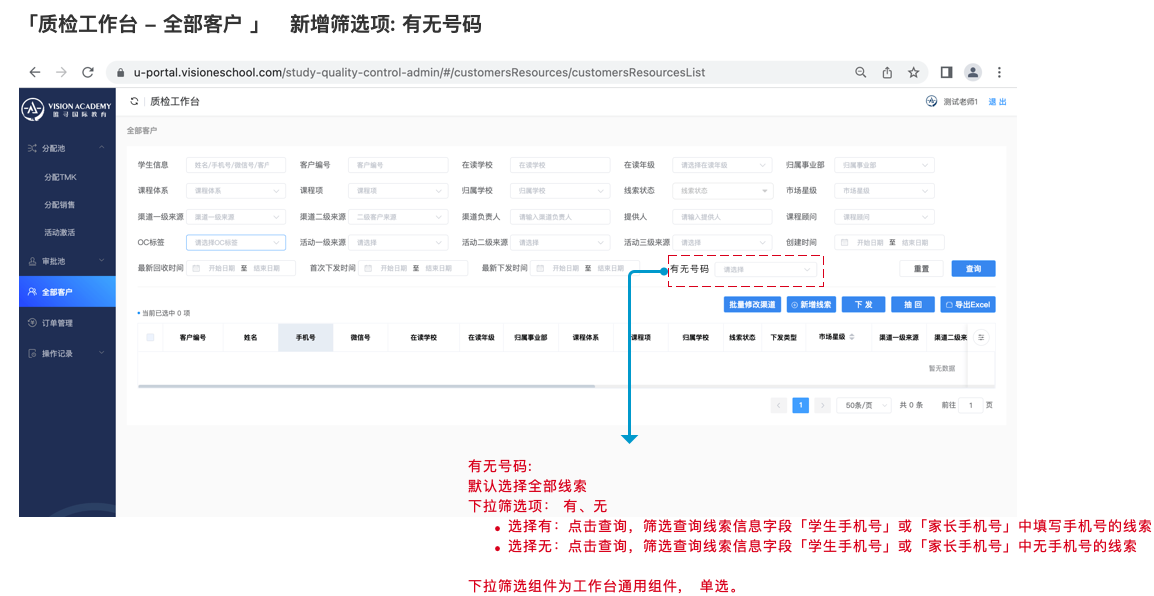
Task: Export results with 导出Excel button
Action: (967, 305)
